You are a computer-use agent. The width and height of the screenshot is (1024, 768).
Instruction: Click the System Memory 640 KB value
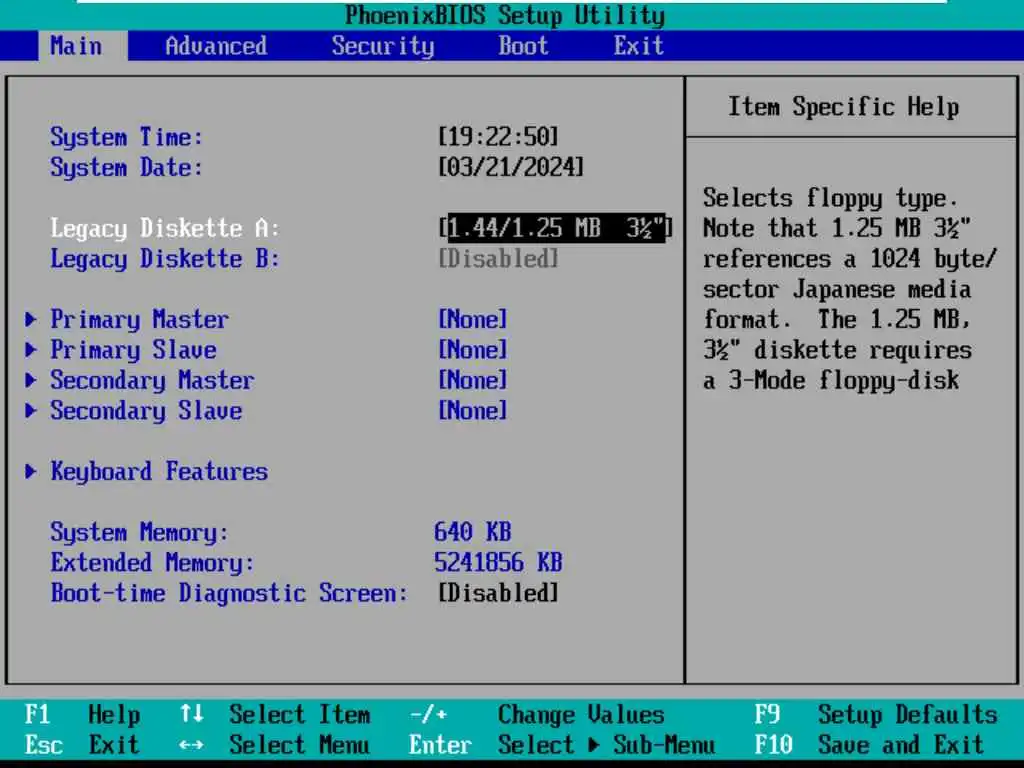[x=473, y=532]
